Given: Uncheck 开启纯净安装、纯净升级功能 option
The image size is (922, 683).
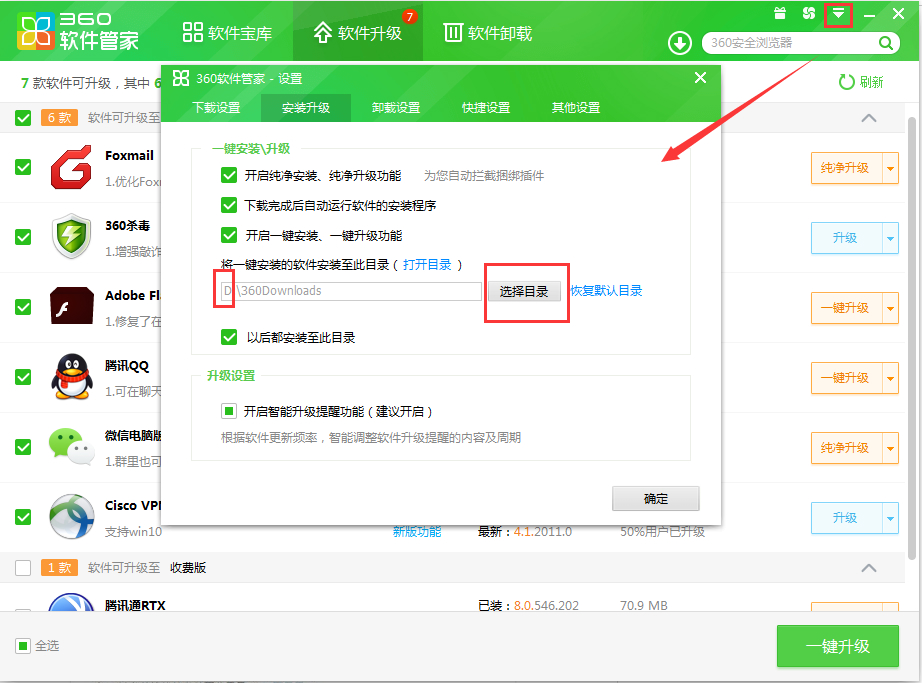Looking at the screenshot, I should click(x=229, y=175).
